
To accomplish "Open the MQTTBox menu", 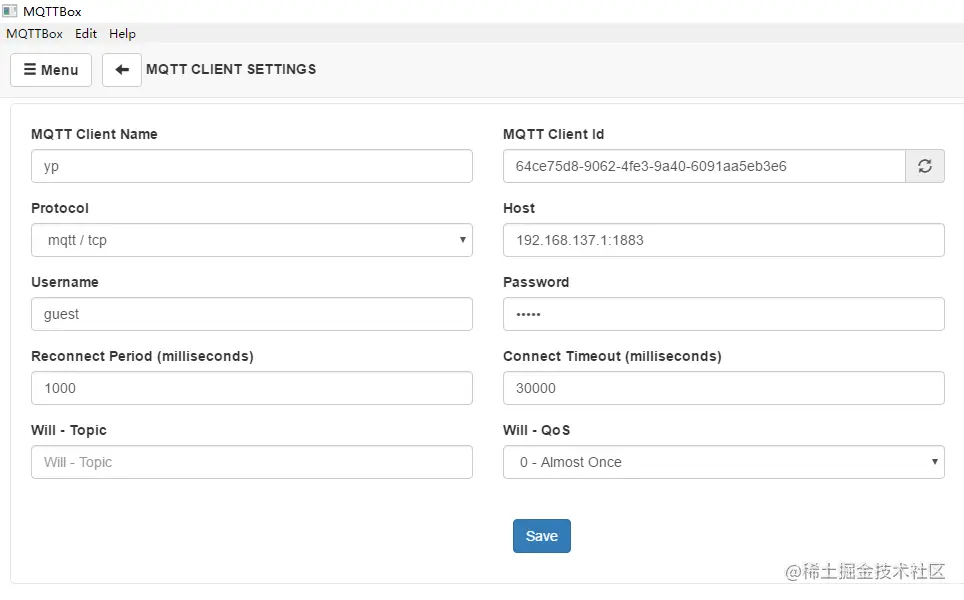I will coord(34,34).
